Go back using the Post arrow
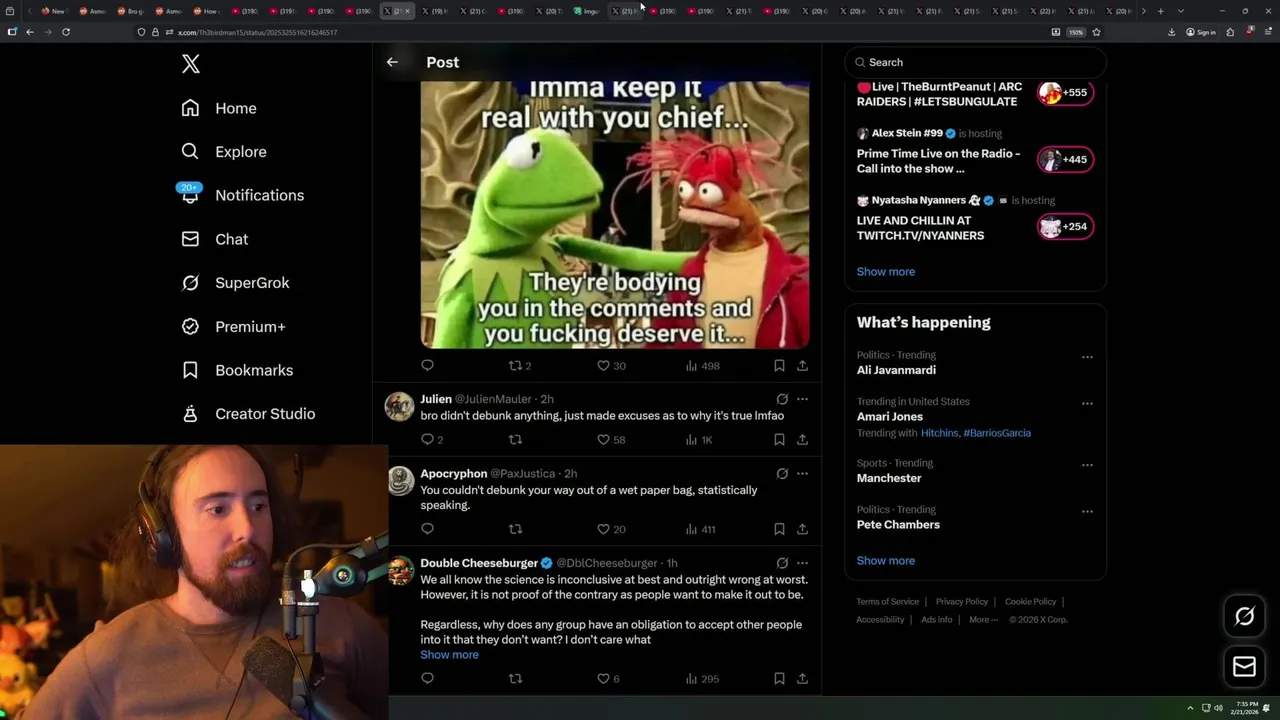 tap(392, 62)
